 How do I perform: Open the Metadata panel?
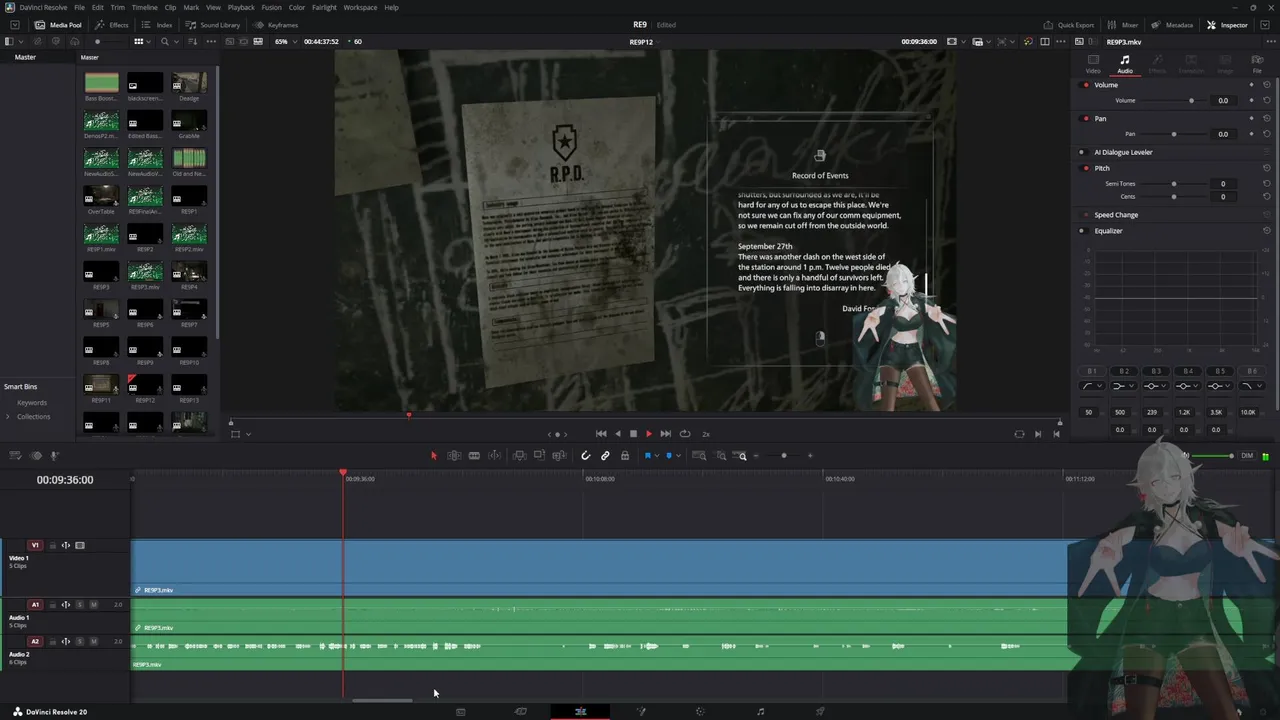[1172, 25]
